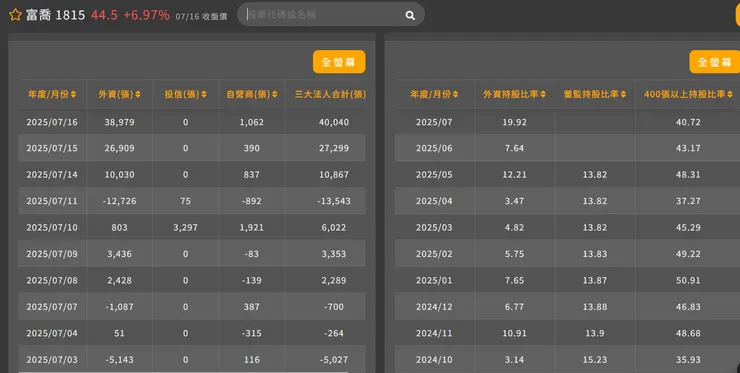The height and width of the screenshot is (373, 740).
Task: Click foreign holding ratio 12.21
Action: point(514,175)
